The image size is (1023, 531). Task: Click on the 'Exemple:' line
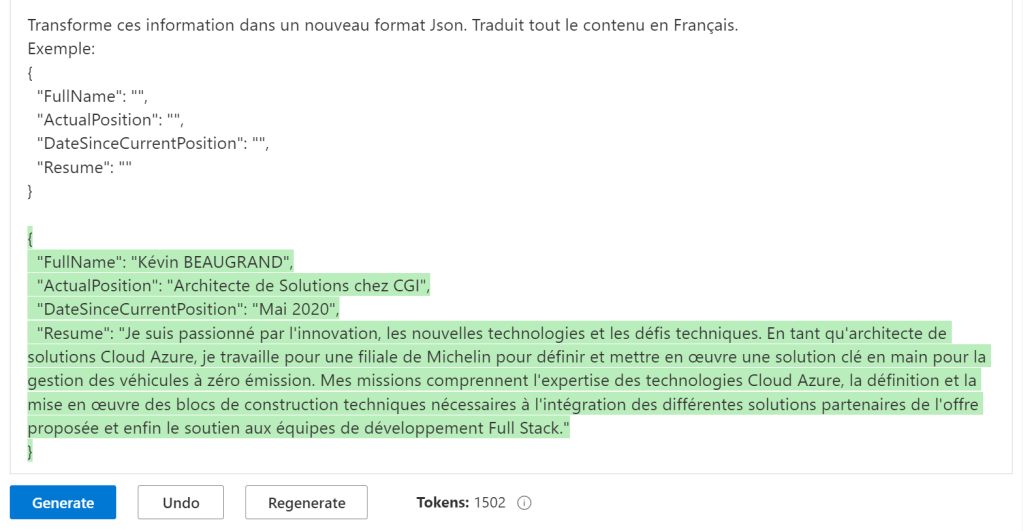pyautogui.click(x=61, y=48)
